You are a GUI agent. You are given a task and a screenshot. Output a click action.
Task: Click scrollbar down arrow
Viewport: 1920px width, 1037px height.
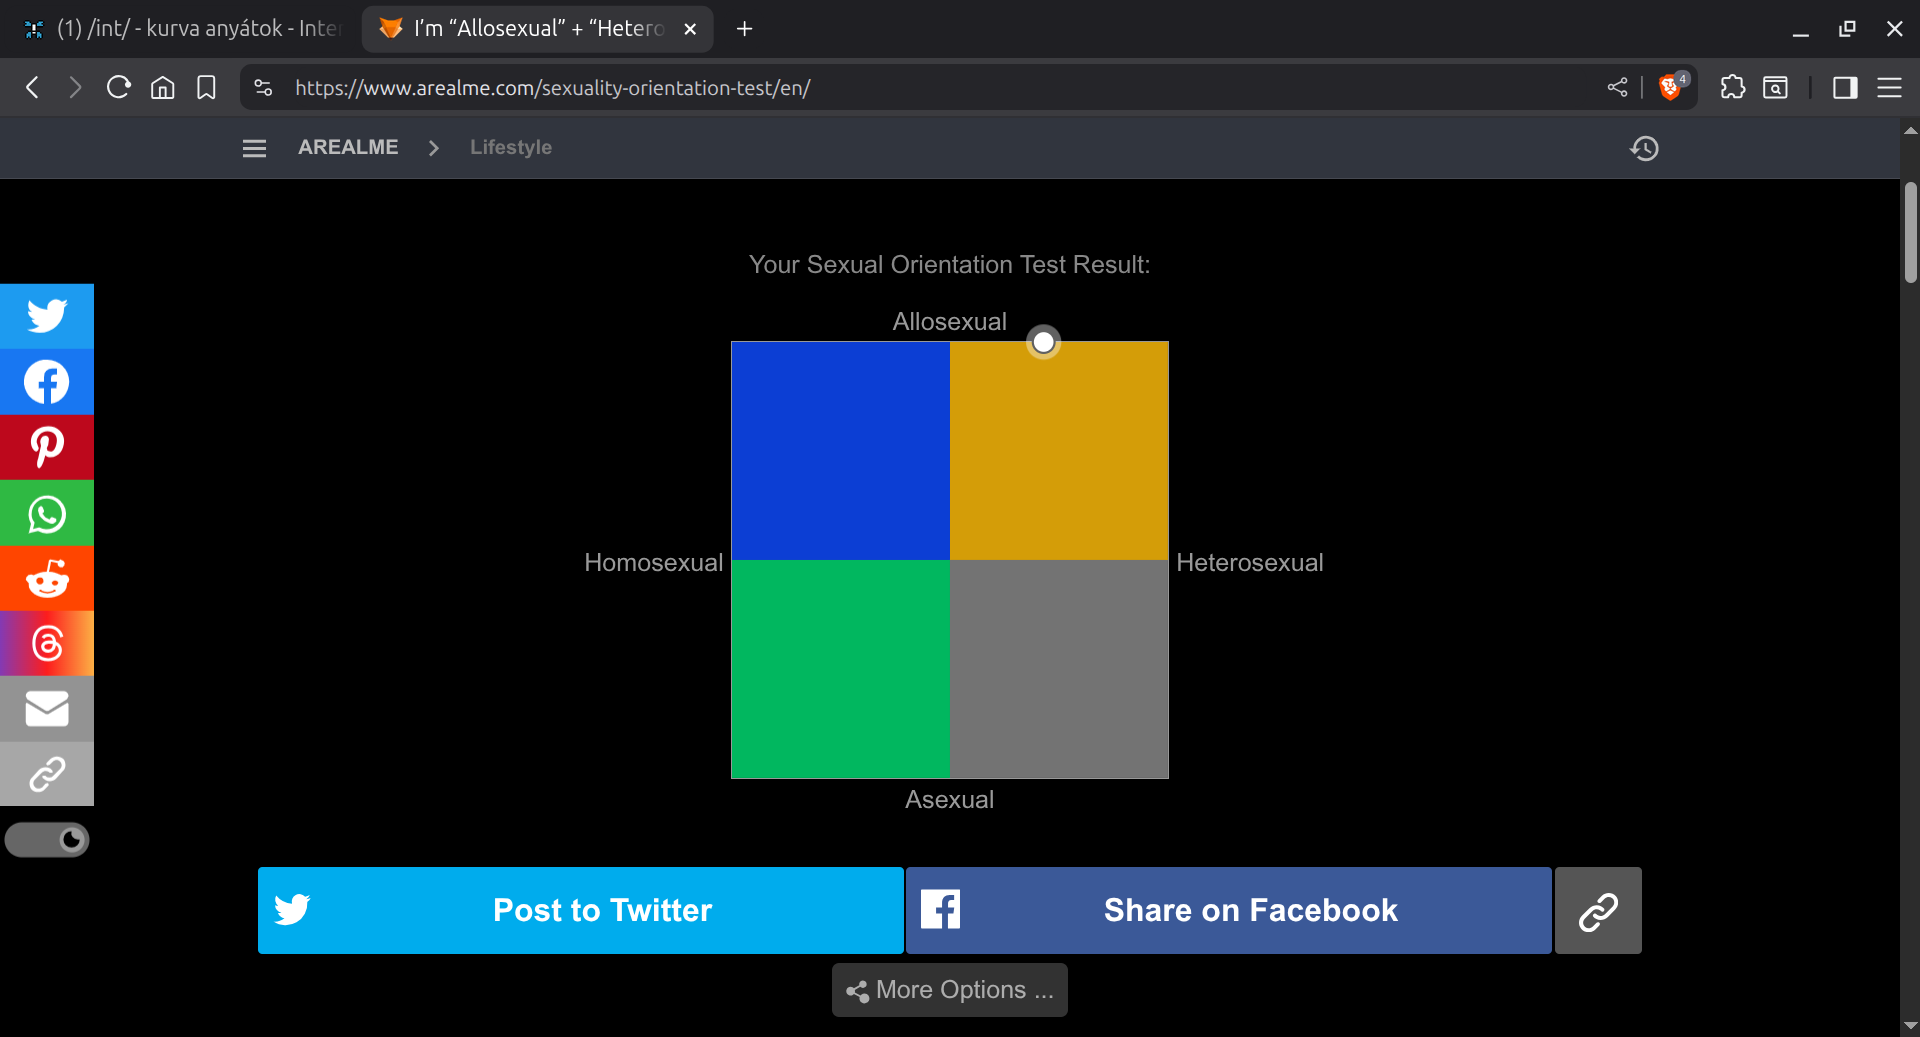coord(1910,1025)
